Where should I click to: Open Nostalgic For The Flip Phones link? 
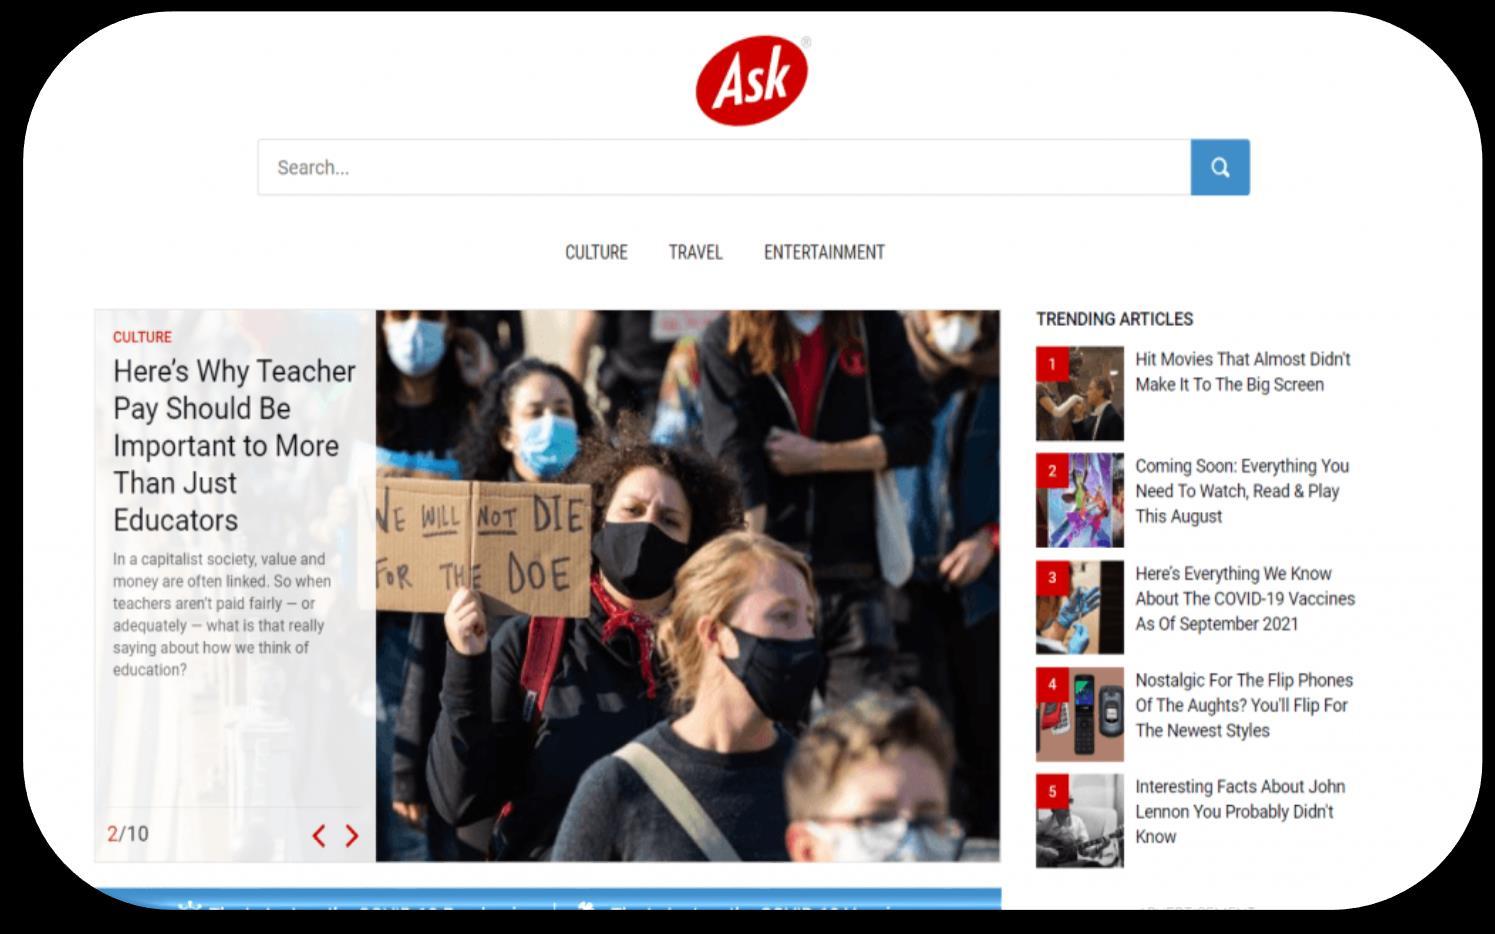pyautogui.click(x=1244, y=705)
